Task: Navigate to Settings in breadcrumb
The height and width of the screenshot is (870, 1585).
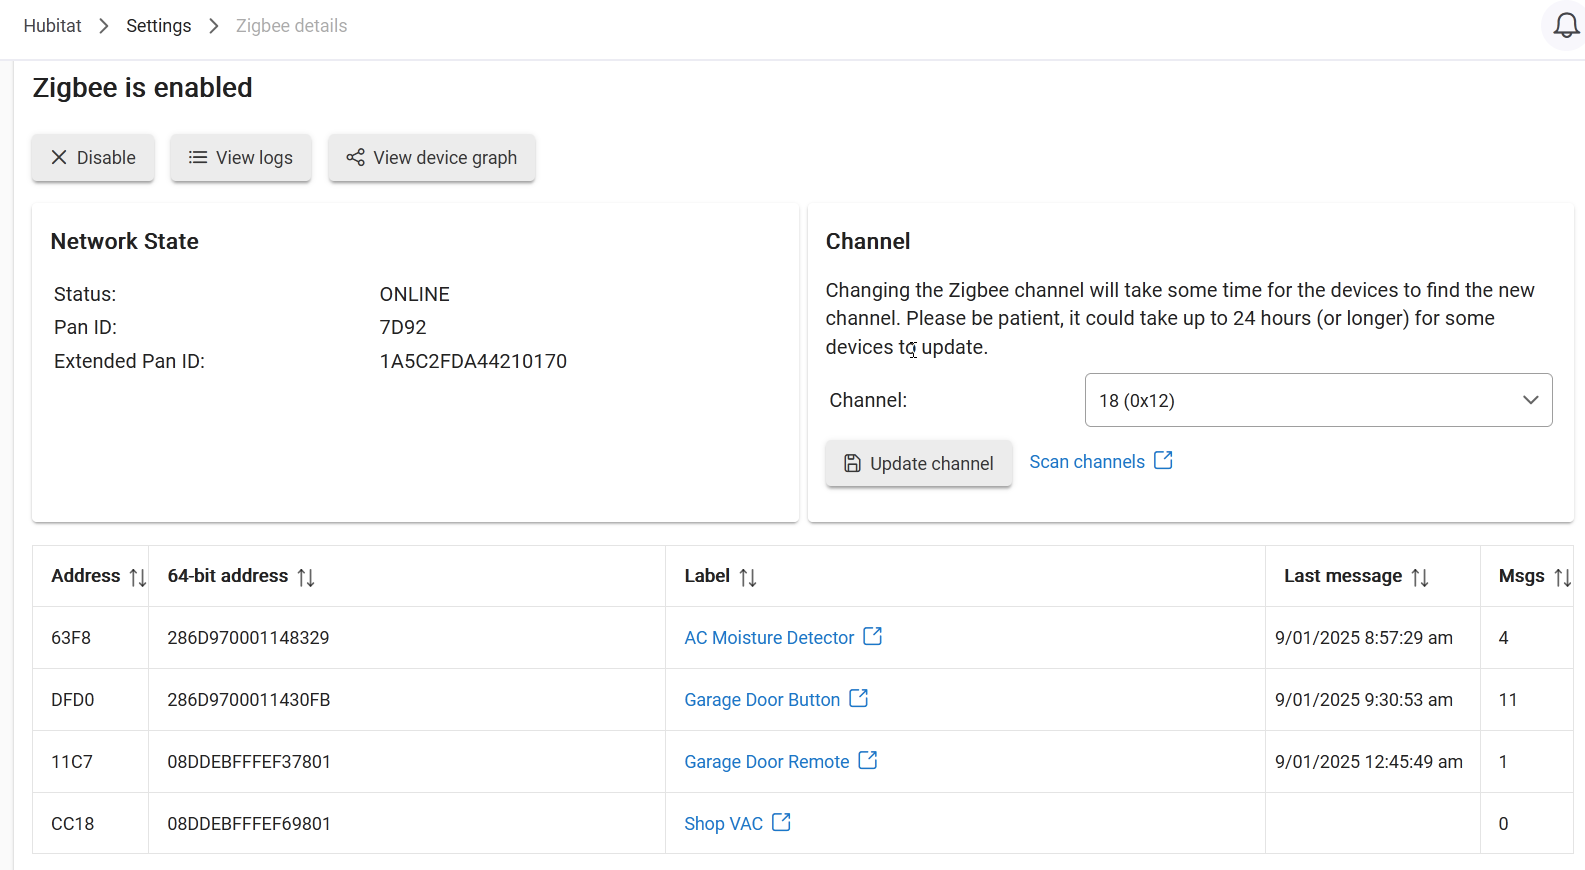Action: pos(158,26)
